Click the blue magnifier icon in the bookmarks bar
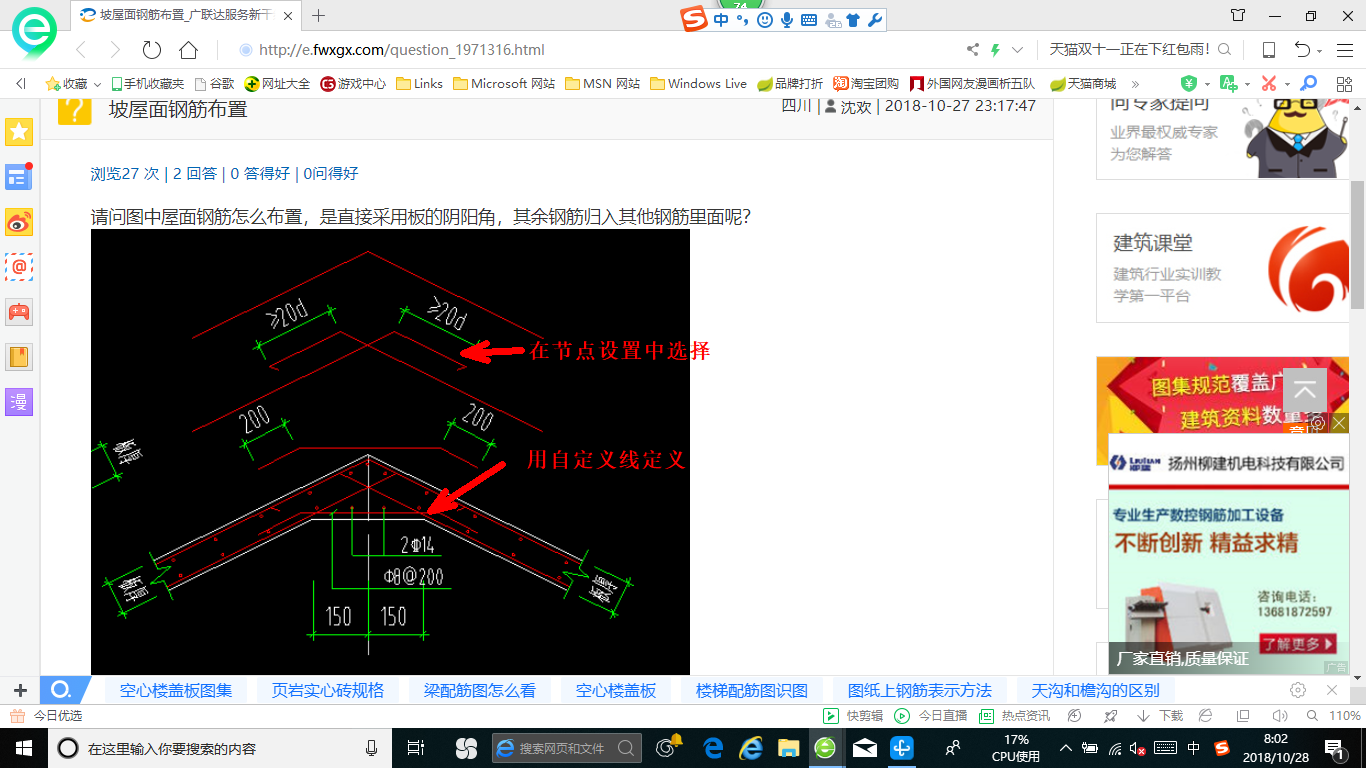The height and width of the screenshot is (768, 1366). [x=1307, y=83]
